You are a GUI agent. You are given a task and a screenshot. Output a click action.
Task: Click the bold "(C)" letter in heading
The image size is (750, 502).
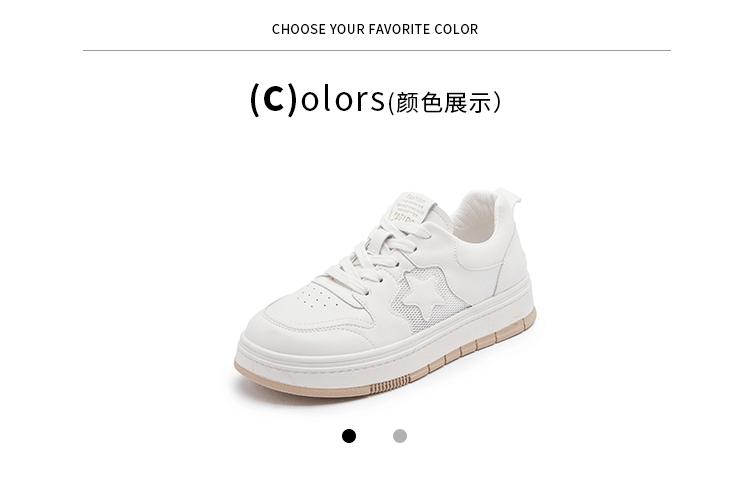[x=274, y=99]
